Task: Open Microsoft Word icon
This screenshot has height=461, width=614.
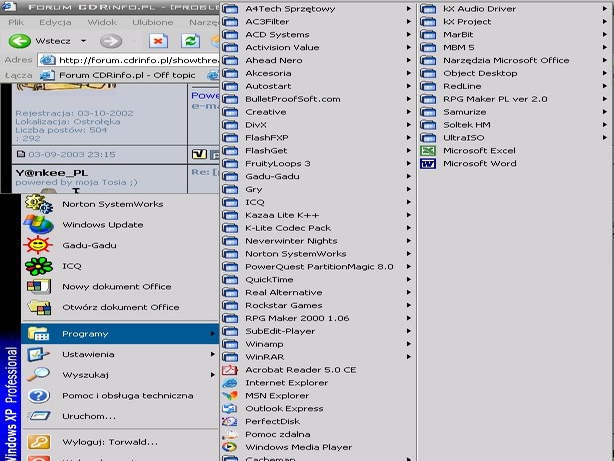Action: coord(428,163)
